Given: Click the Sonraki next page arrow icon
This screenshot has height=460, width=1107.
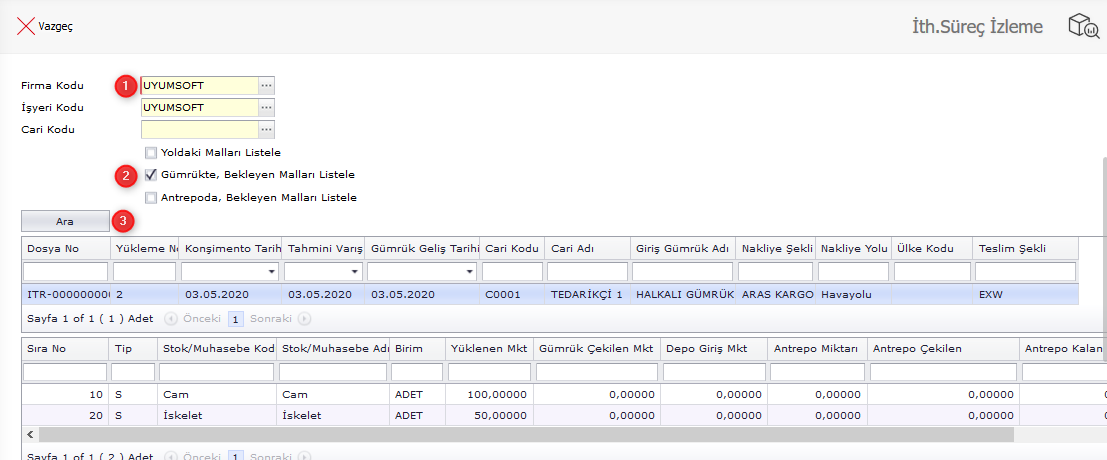Looking at the screenshot, I should click(304, 319).
